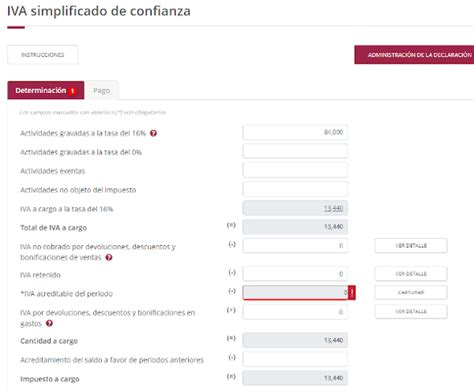Click Actividades gravadas tasa 16% input field

(295, 132)
